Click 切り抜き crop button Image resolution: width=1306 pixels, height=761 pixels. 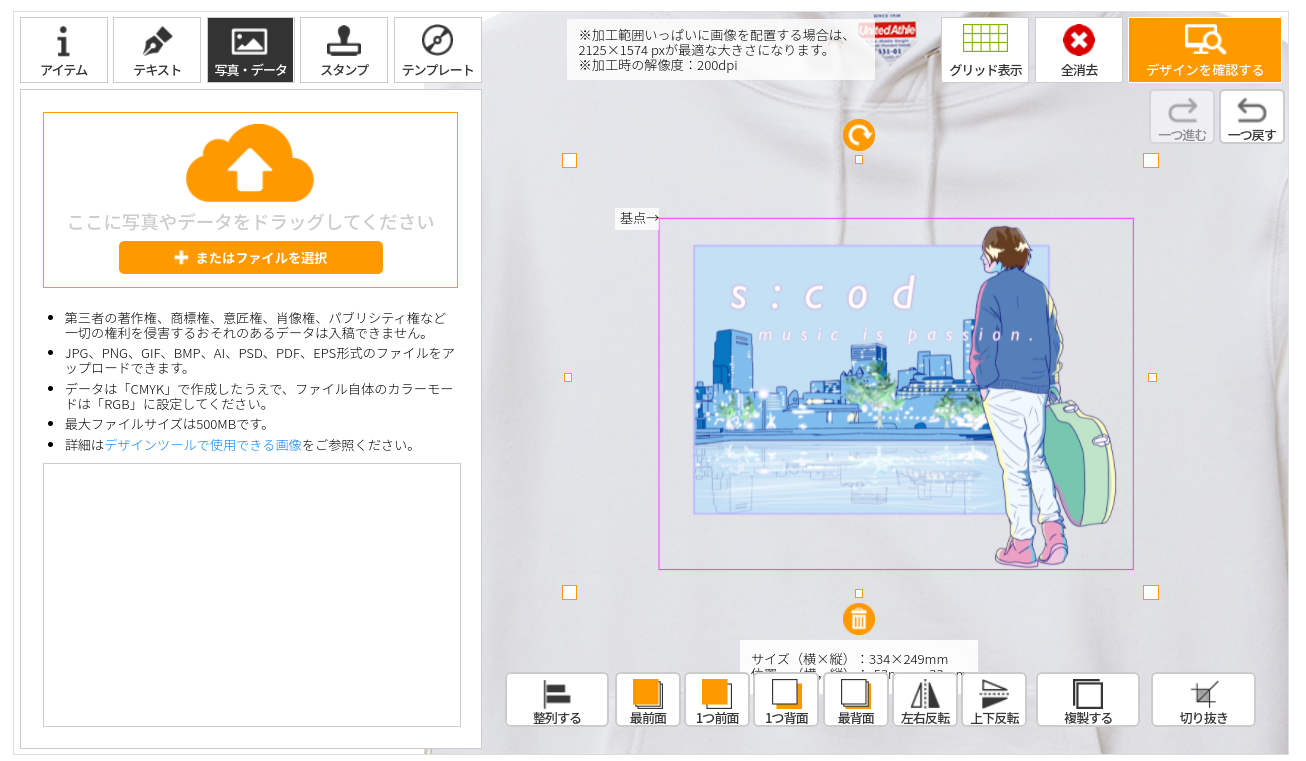click(1204, 700)
